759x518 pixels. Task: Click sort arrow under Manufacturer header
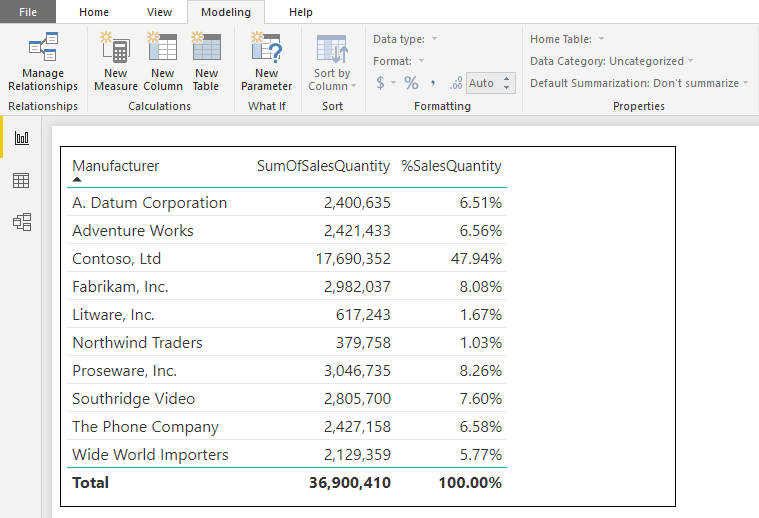77,180
